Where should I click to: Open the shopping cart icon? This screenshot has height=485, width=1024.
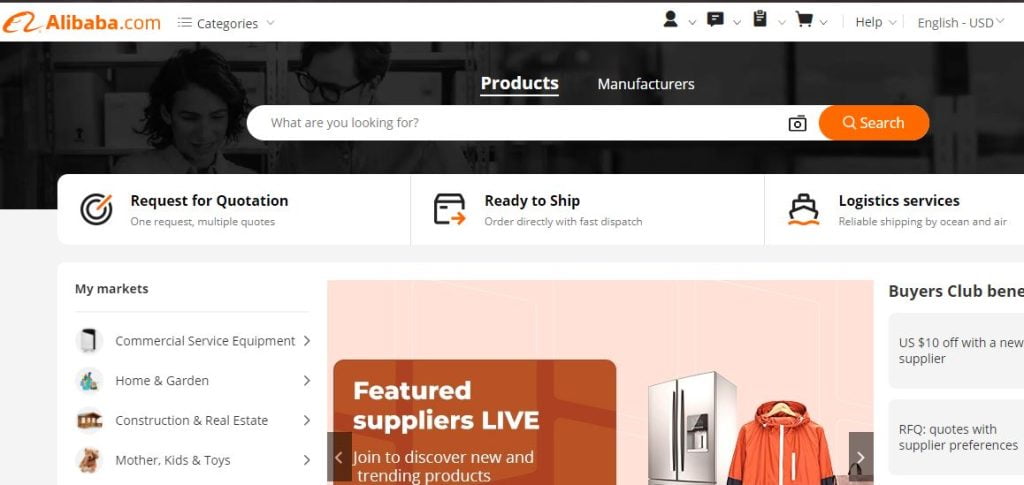coord(804,20)
